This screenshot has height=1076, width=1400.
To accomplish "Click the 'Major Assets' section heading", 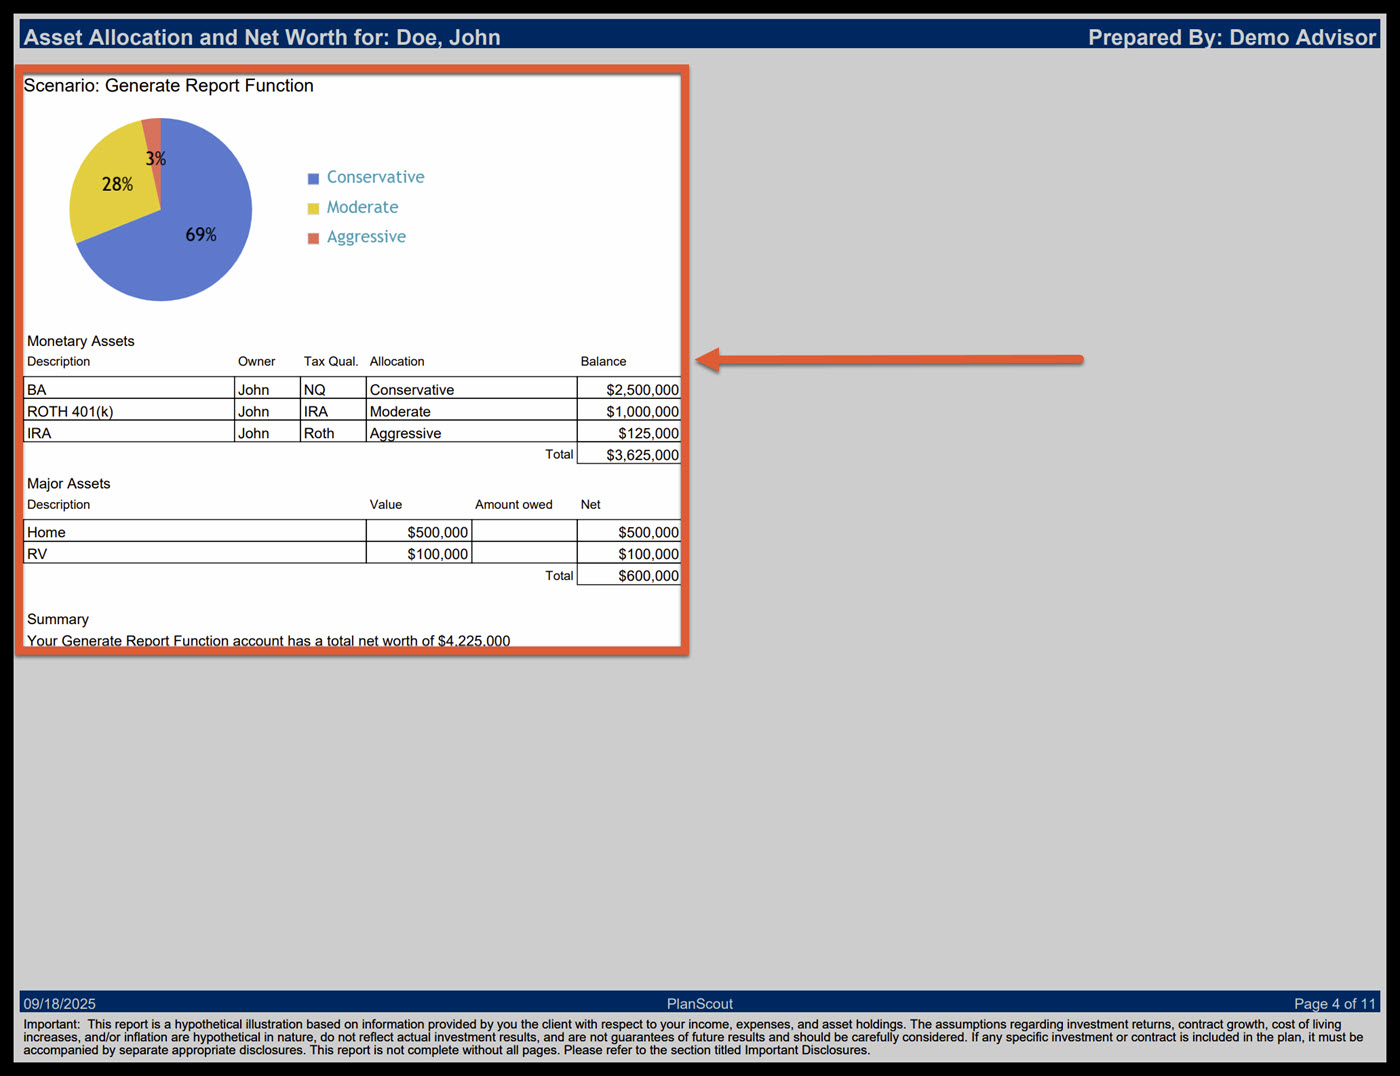I will [68, 483].
